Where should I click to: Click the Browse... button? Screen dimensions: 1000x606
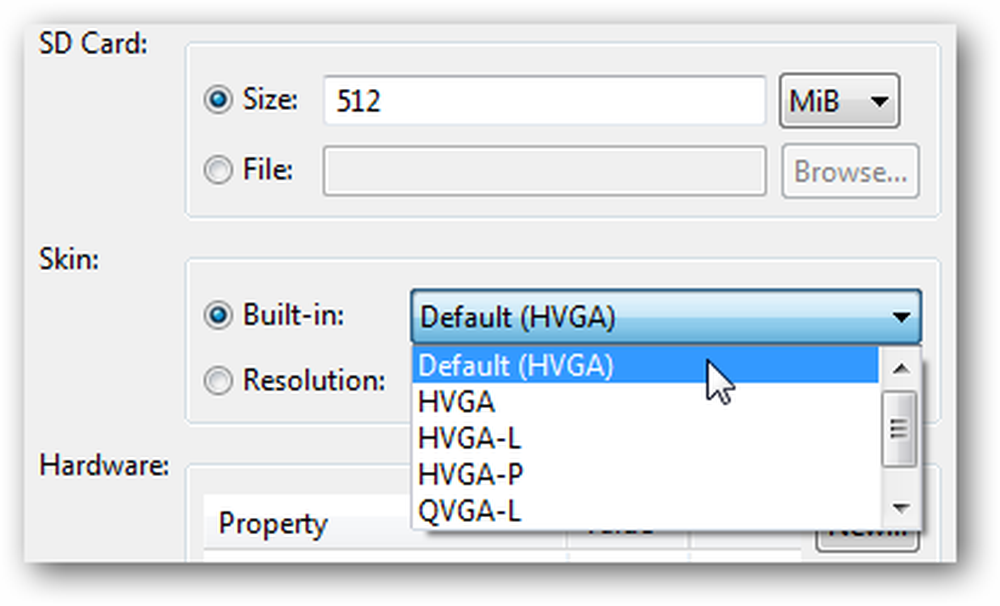pyautogui.click(x=850, y=171)
